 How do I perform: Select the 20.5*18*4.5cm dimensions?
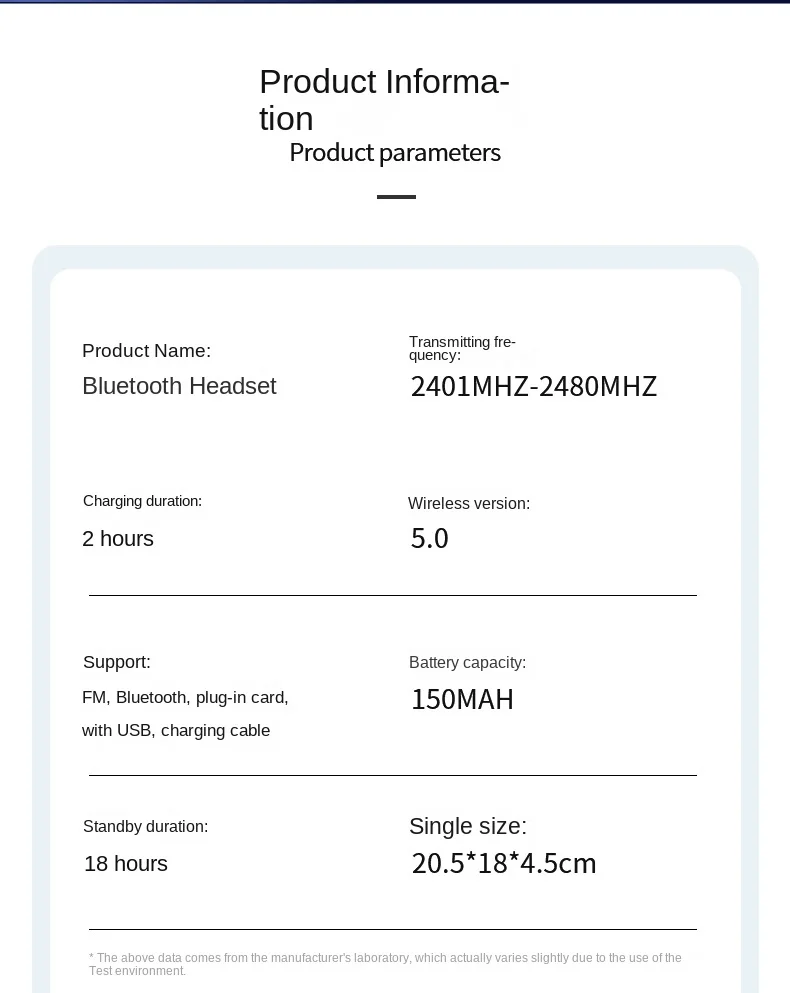[x=504, y=864]
